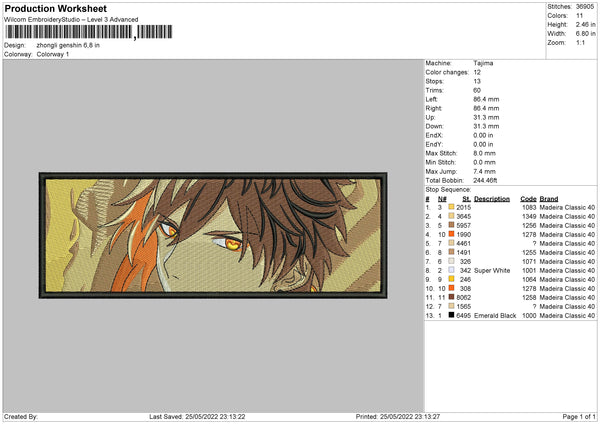Screen dimensions: 600x424
Task: Select thread code 1349
Action: click(x=529, y=217)
